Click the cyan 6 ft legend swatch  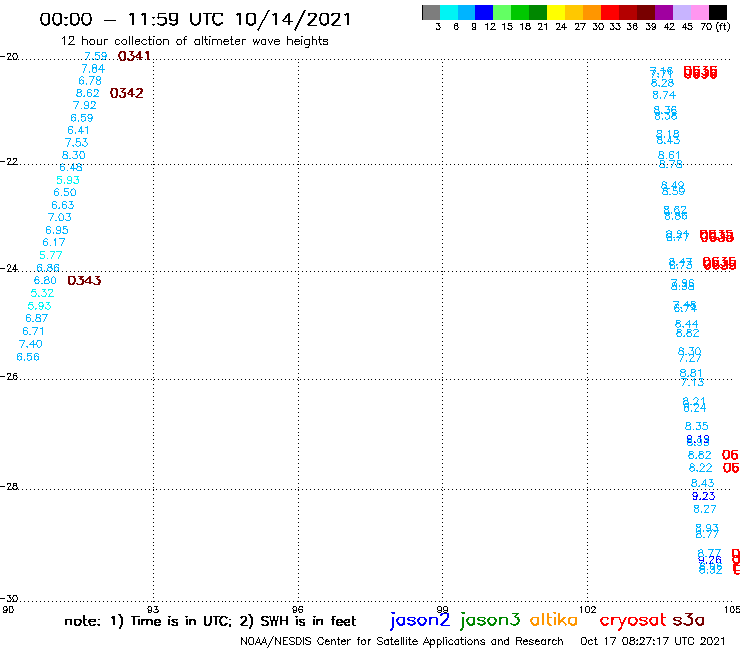pos(449,12)
